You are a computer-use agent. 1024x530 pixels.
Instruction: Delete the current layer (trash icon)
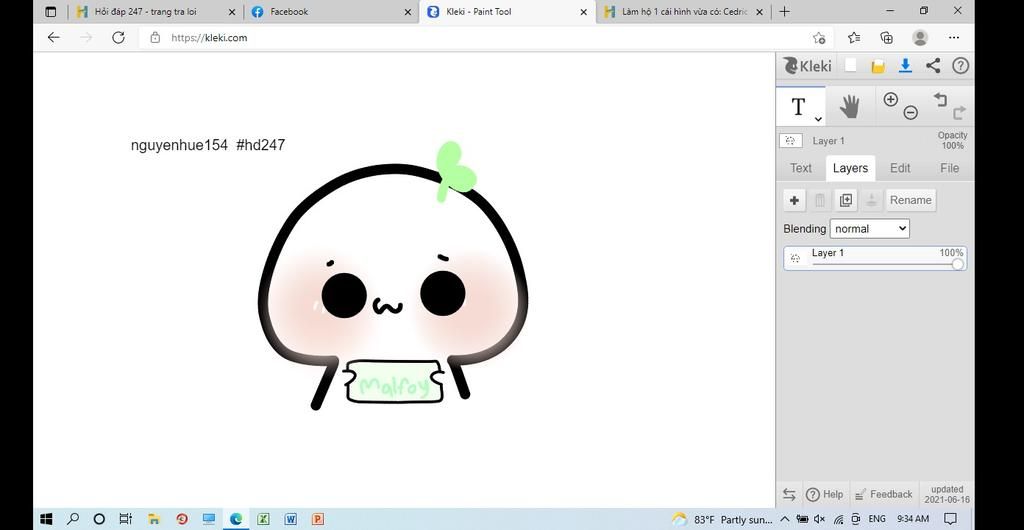[820, 200]
